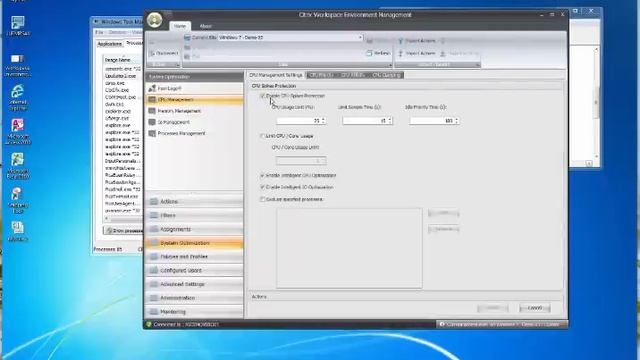
Task: Click the Refresh icon in ribbon
Action: [x=369, y=53]
